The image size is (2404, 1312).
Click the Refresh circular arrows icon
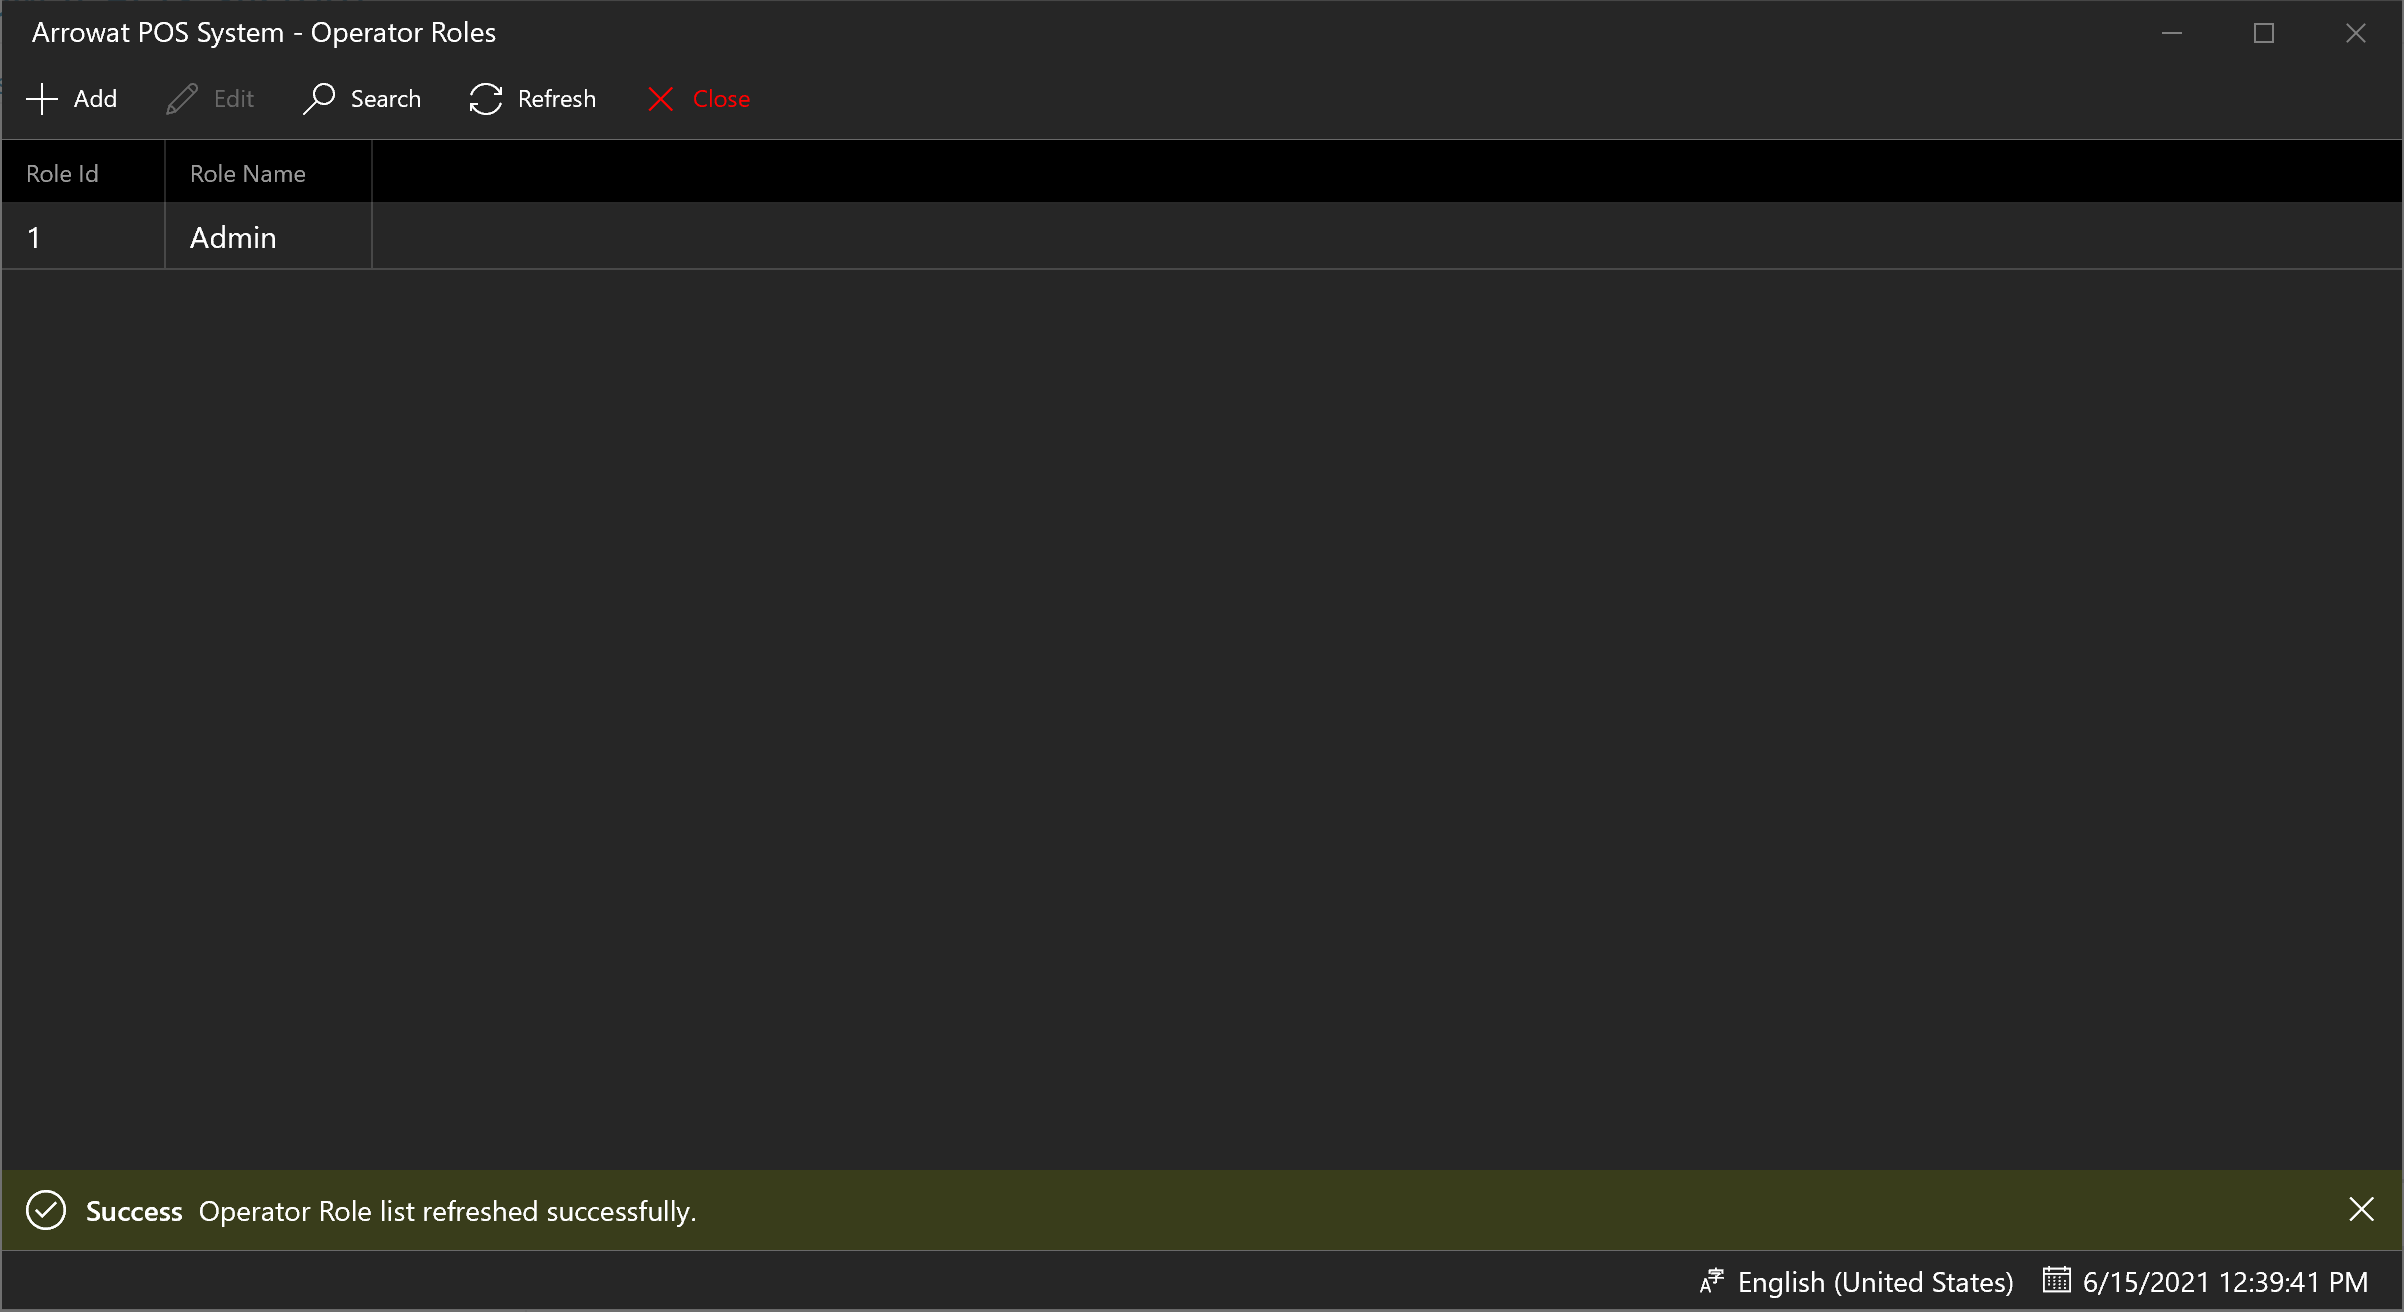point(486,99)
